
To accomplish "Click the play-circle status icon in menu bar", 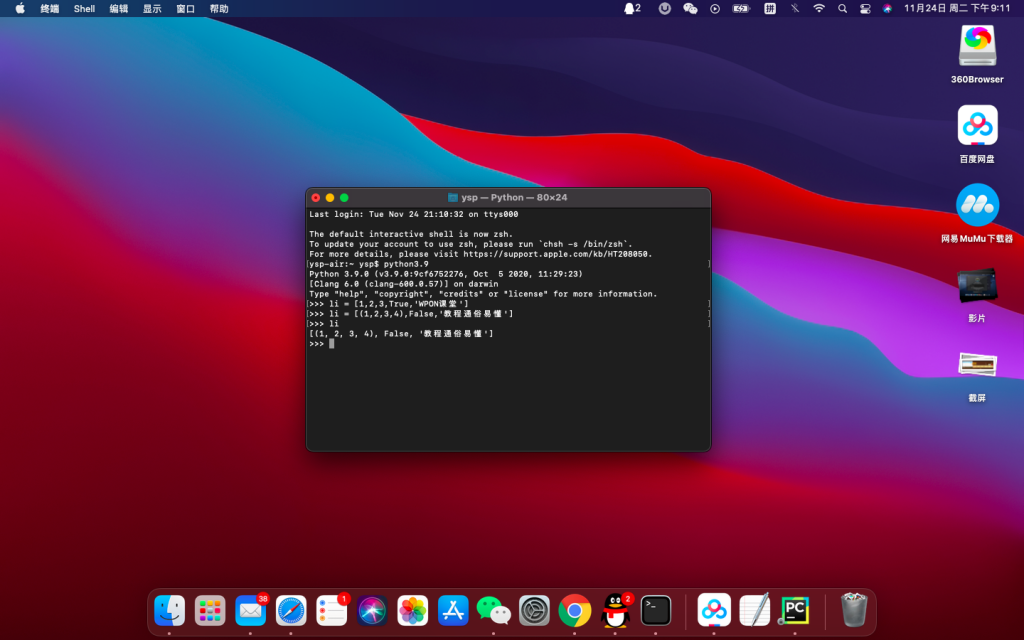I will coord(715,8).
